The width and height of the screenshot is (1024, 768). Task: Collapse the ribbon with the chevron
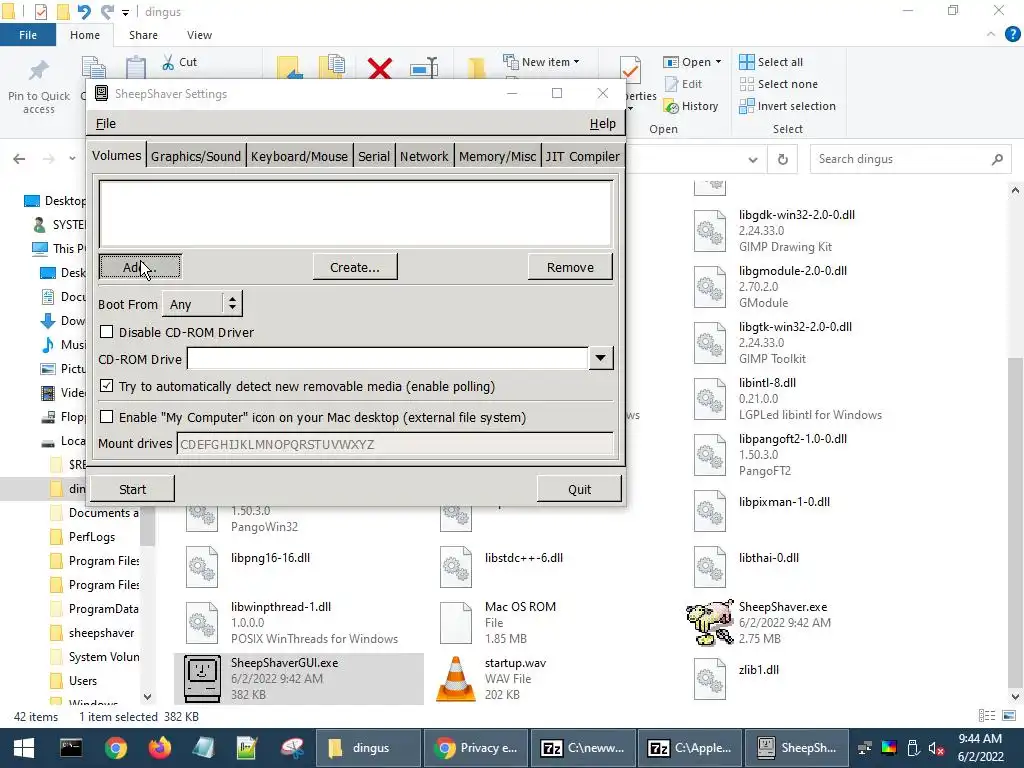click(991, 35)
